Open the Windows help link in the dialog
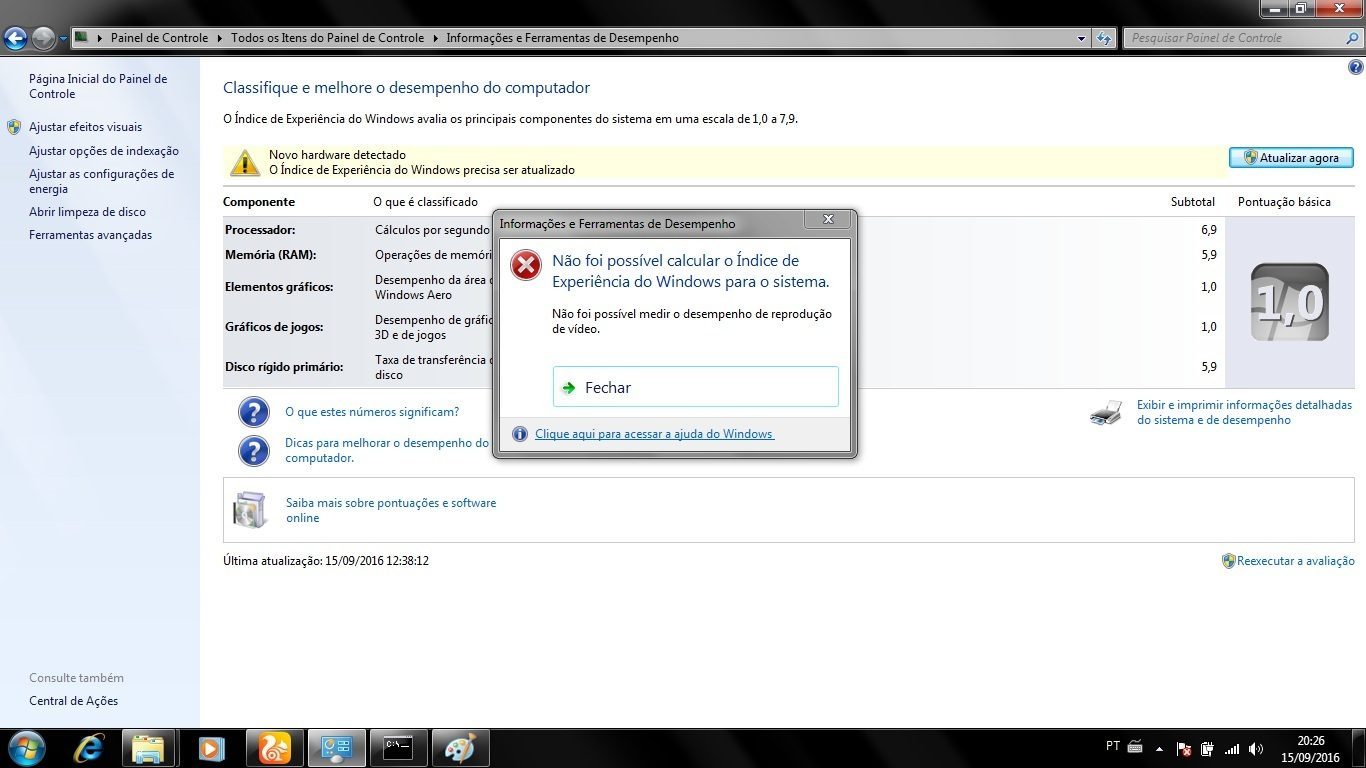Viewport: 1366px width, 768px height. click(654, 434)
